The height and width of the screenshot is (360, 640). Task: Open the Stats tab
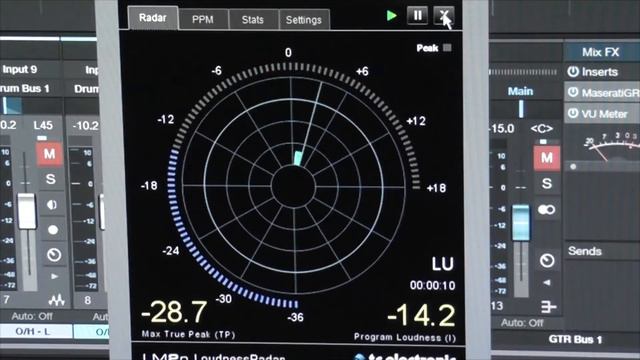coord(253,20)
